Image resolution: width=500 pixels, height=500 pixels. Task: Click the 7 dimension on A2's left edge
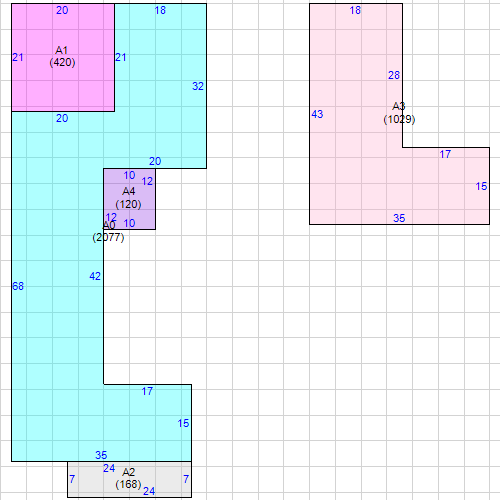pyautogui.click(x=72, y=479)
